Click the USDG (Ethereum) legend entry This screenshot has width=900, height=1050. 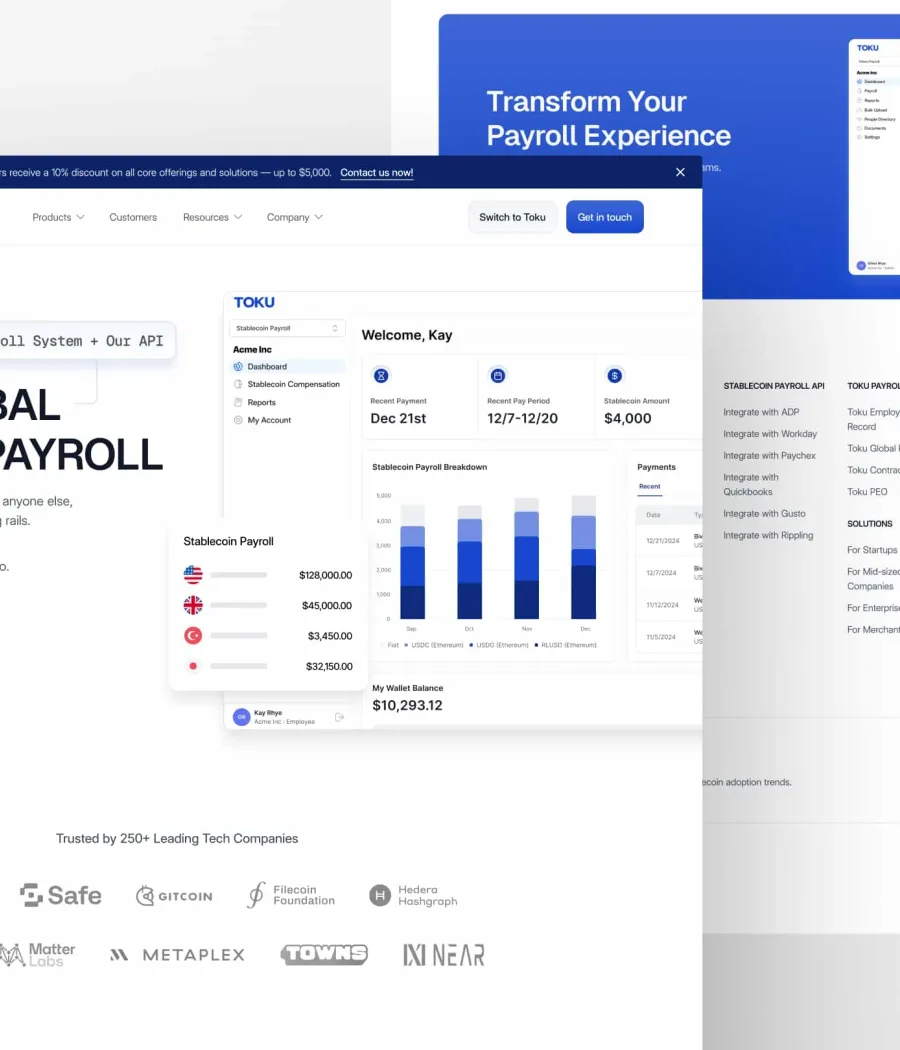499,645
